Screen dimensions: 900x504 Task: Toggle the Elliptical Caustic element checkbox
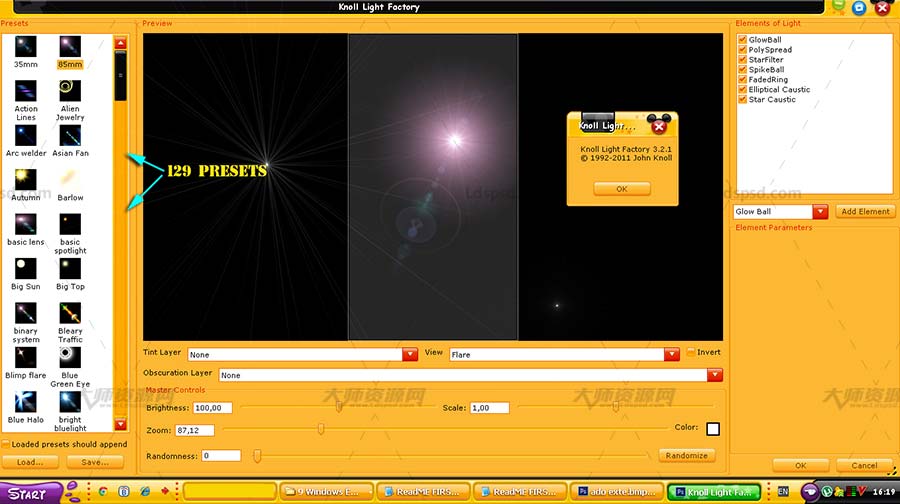point(743,90)
